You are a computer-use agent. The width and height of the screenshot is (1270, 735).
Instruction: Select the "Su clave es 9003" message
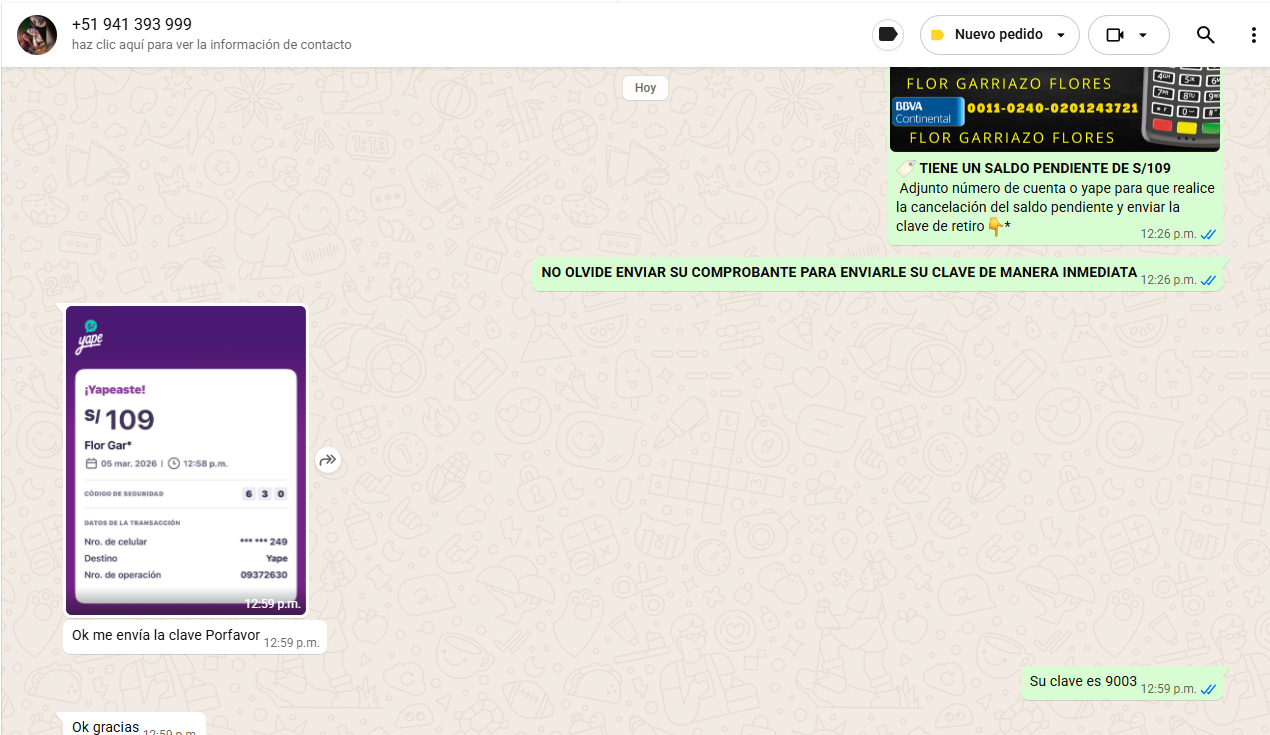[1083, 681]
